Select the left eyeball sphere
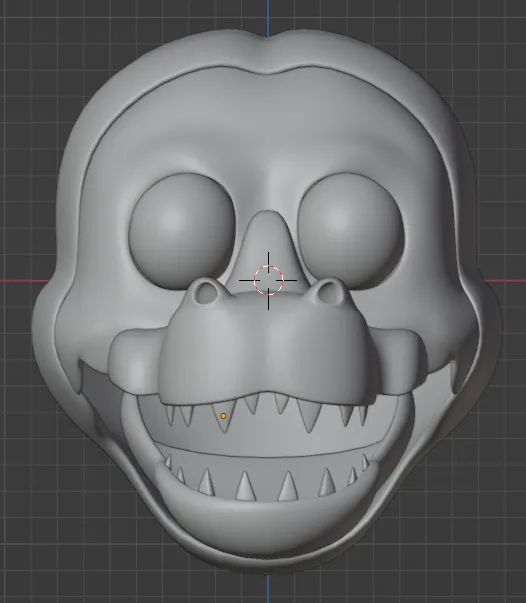 [x=181, y=230]
